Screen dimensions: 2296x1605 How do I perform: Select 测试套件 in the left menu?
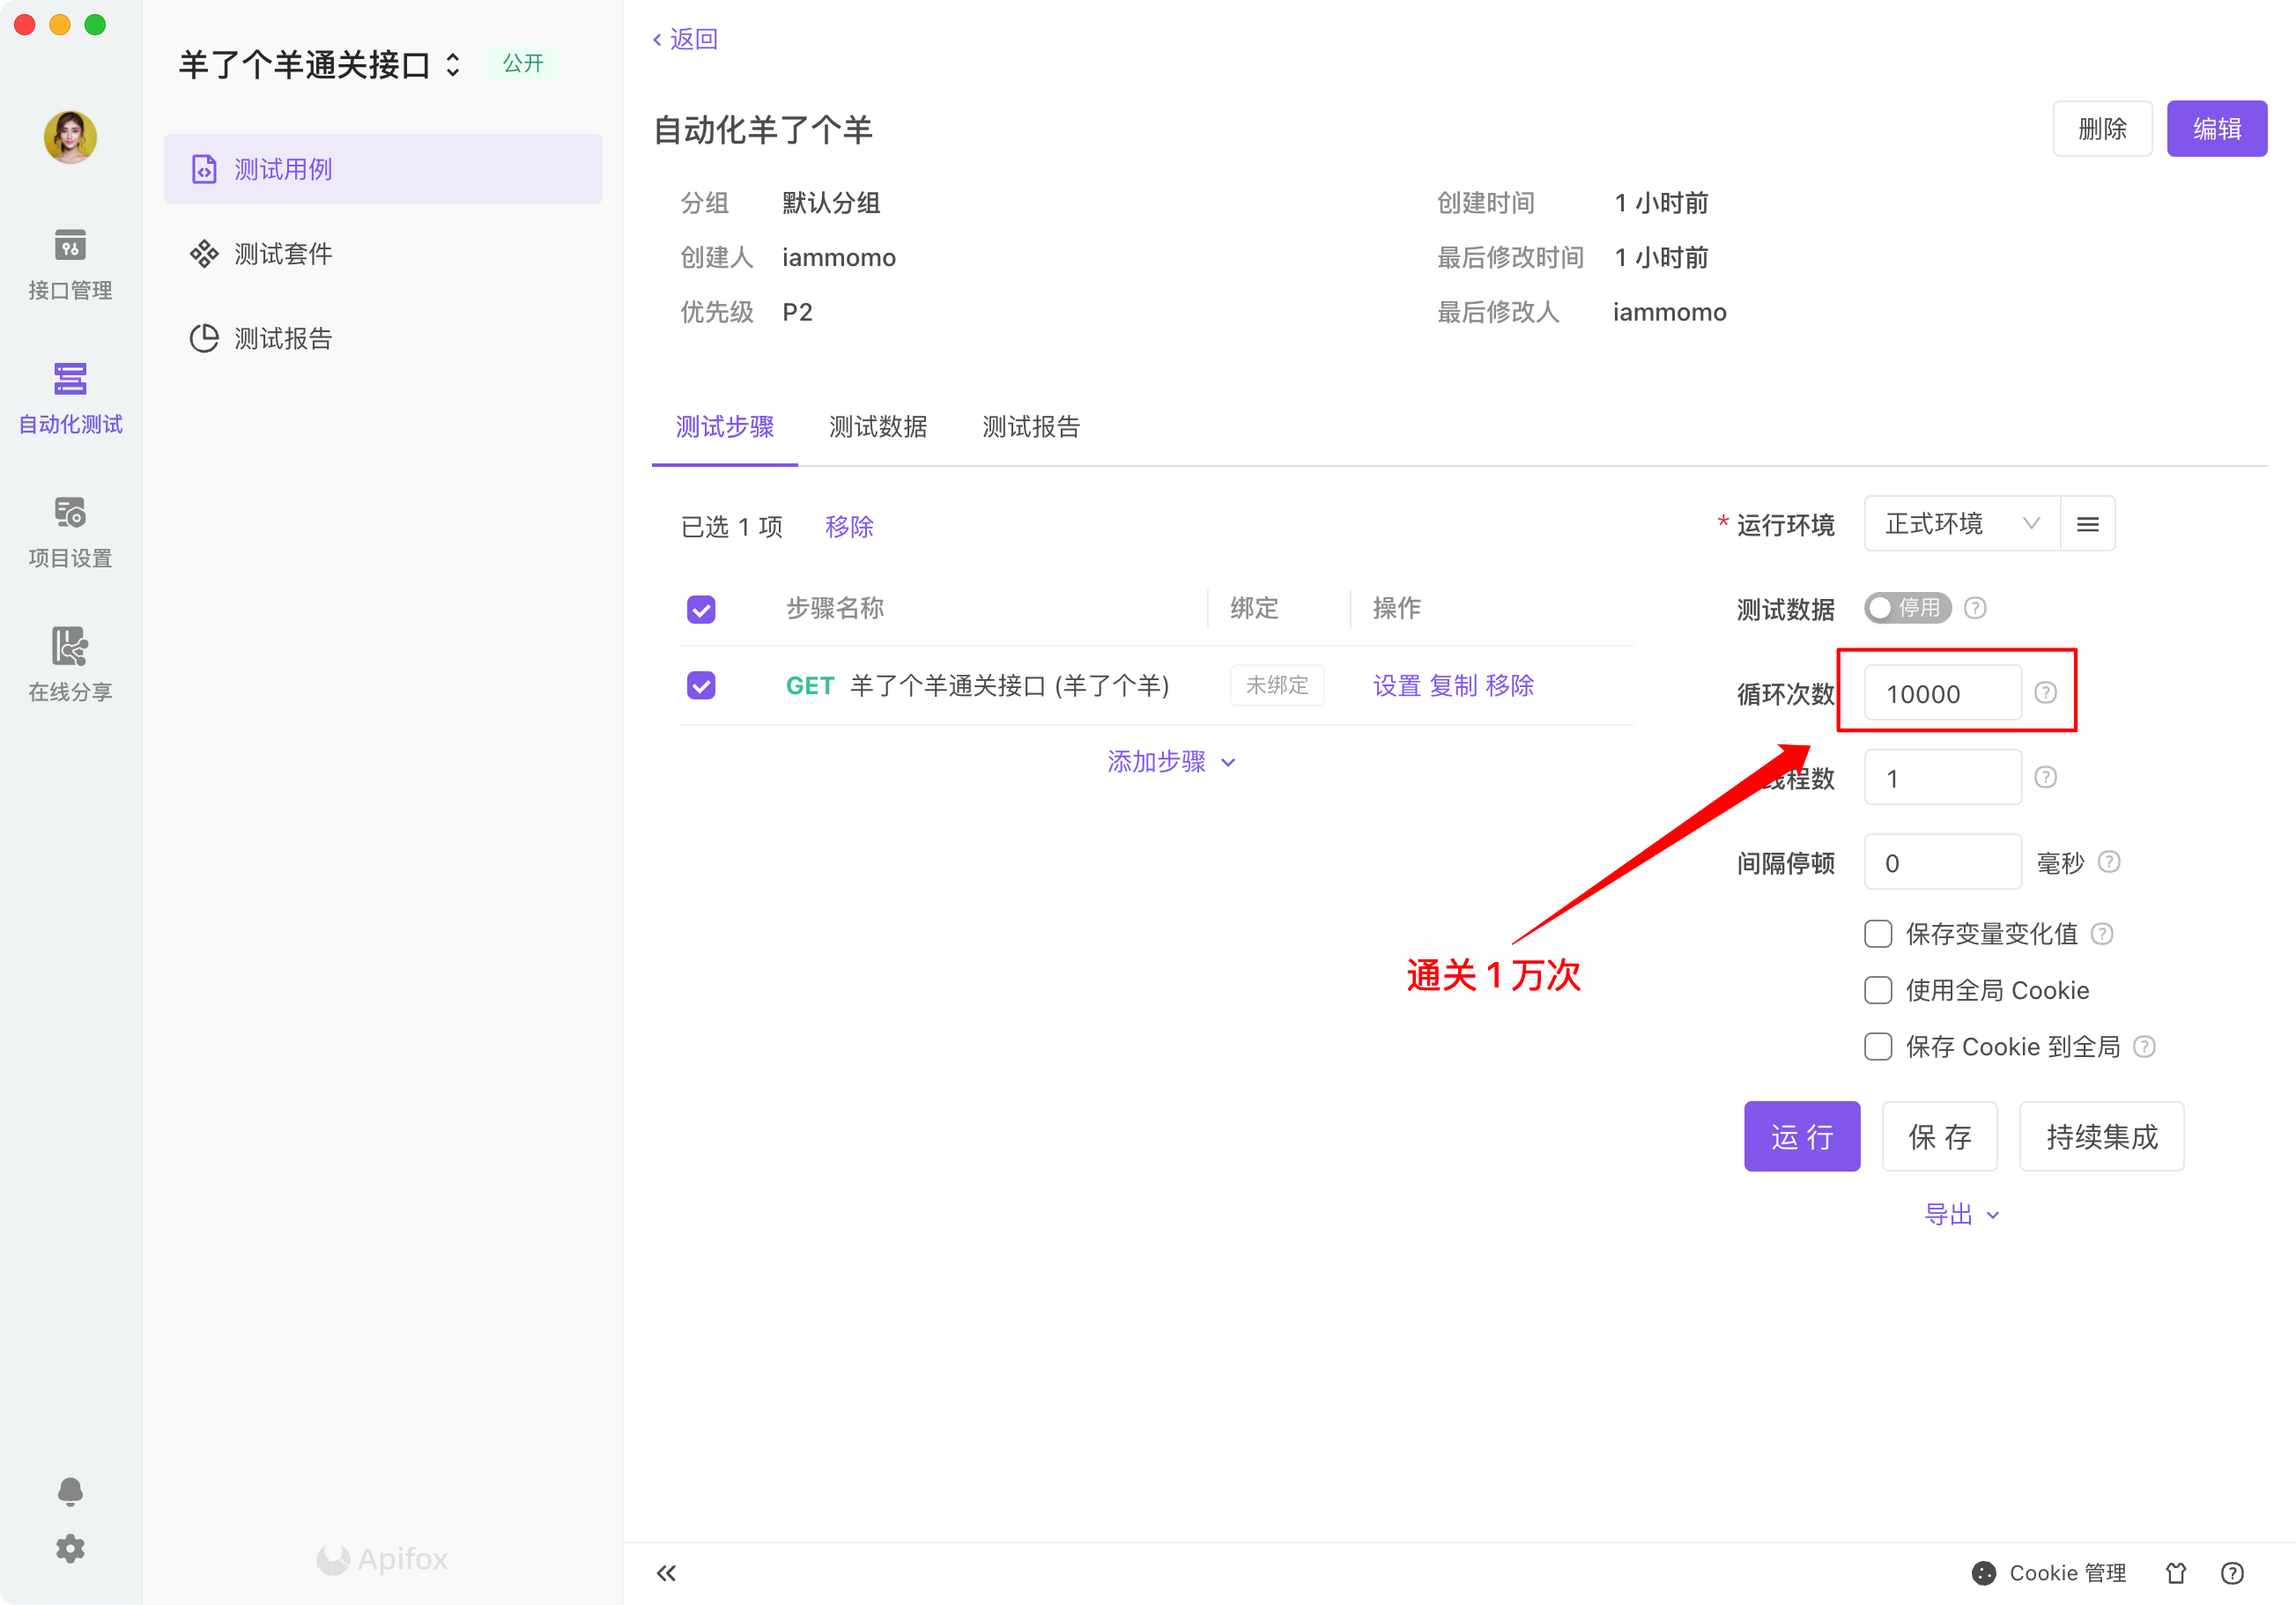283,254
